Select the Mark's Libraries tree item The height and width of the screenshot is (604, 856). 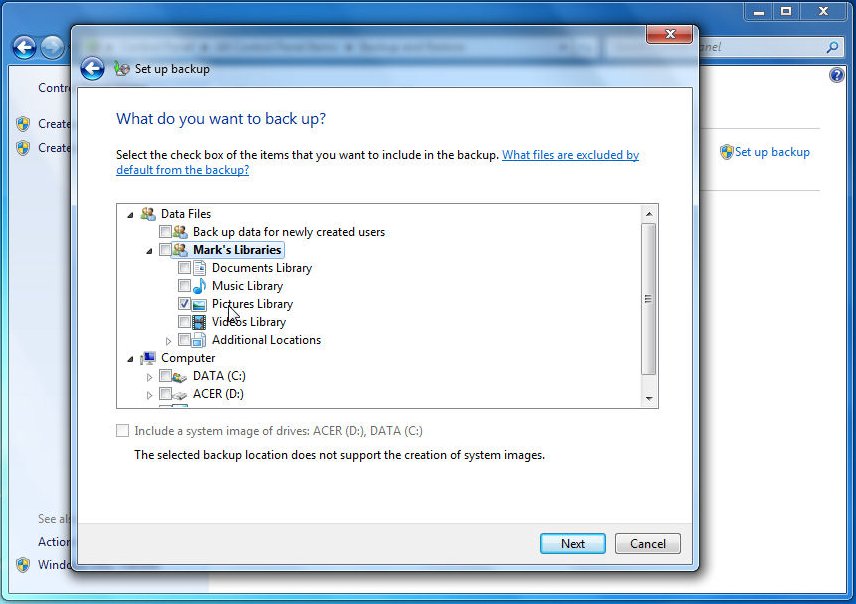pos(237,250)
